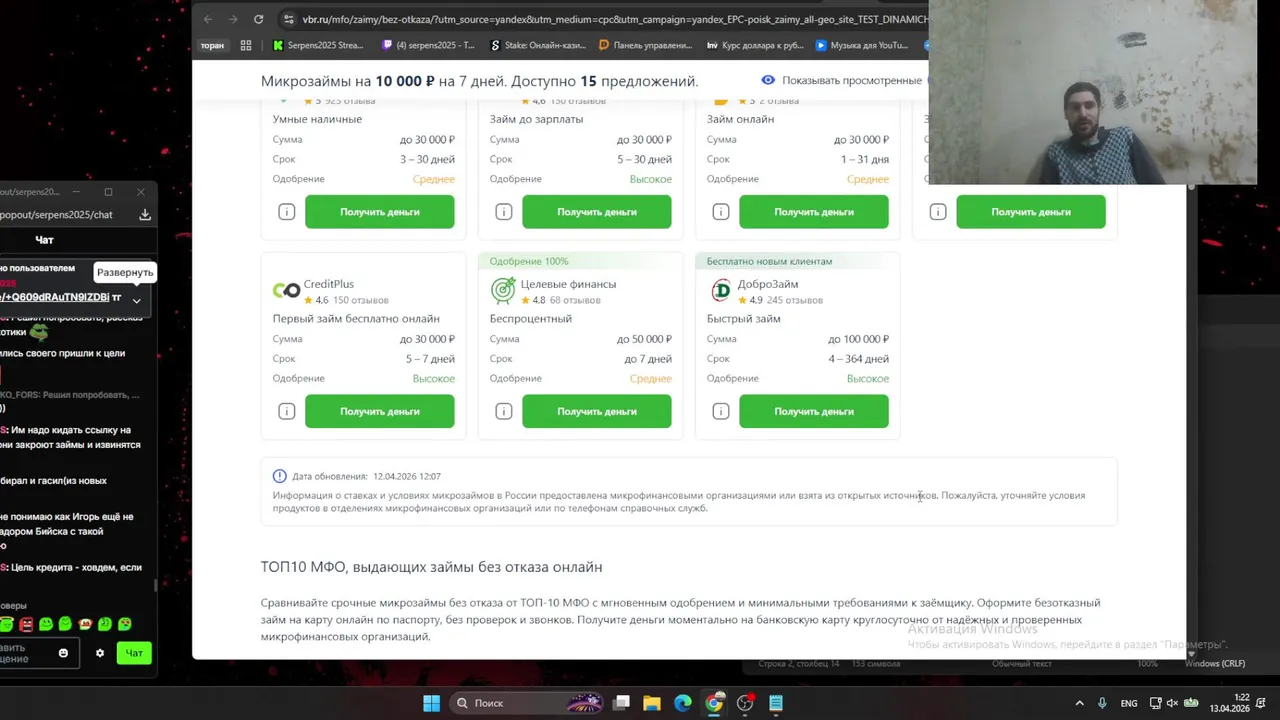Go forward in browser history
Image resolution: width=1280 pixels, height=720 pixels.
pyautogui.click(x=233, y=19)
